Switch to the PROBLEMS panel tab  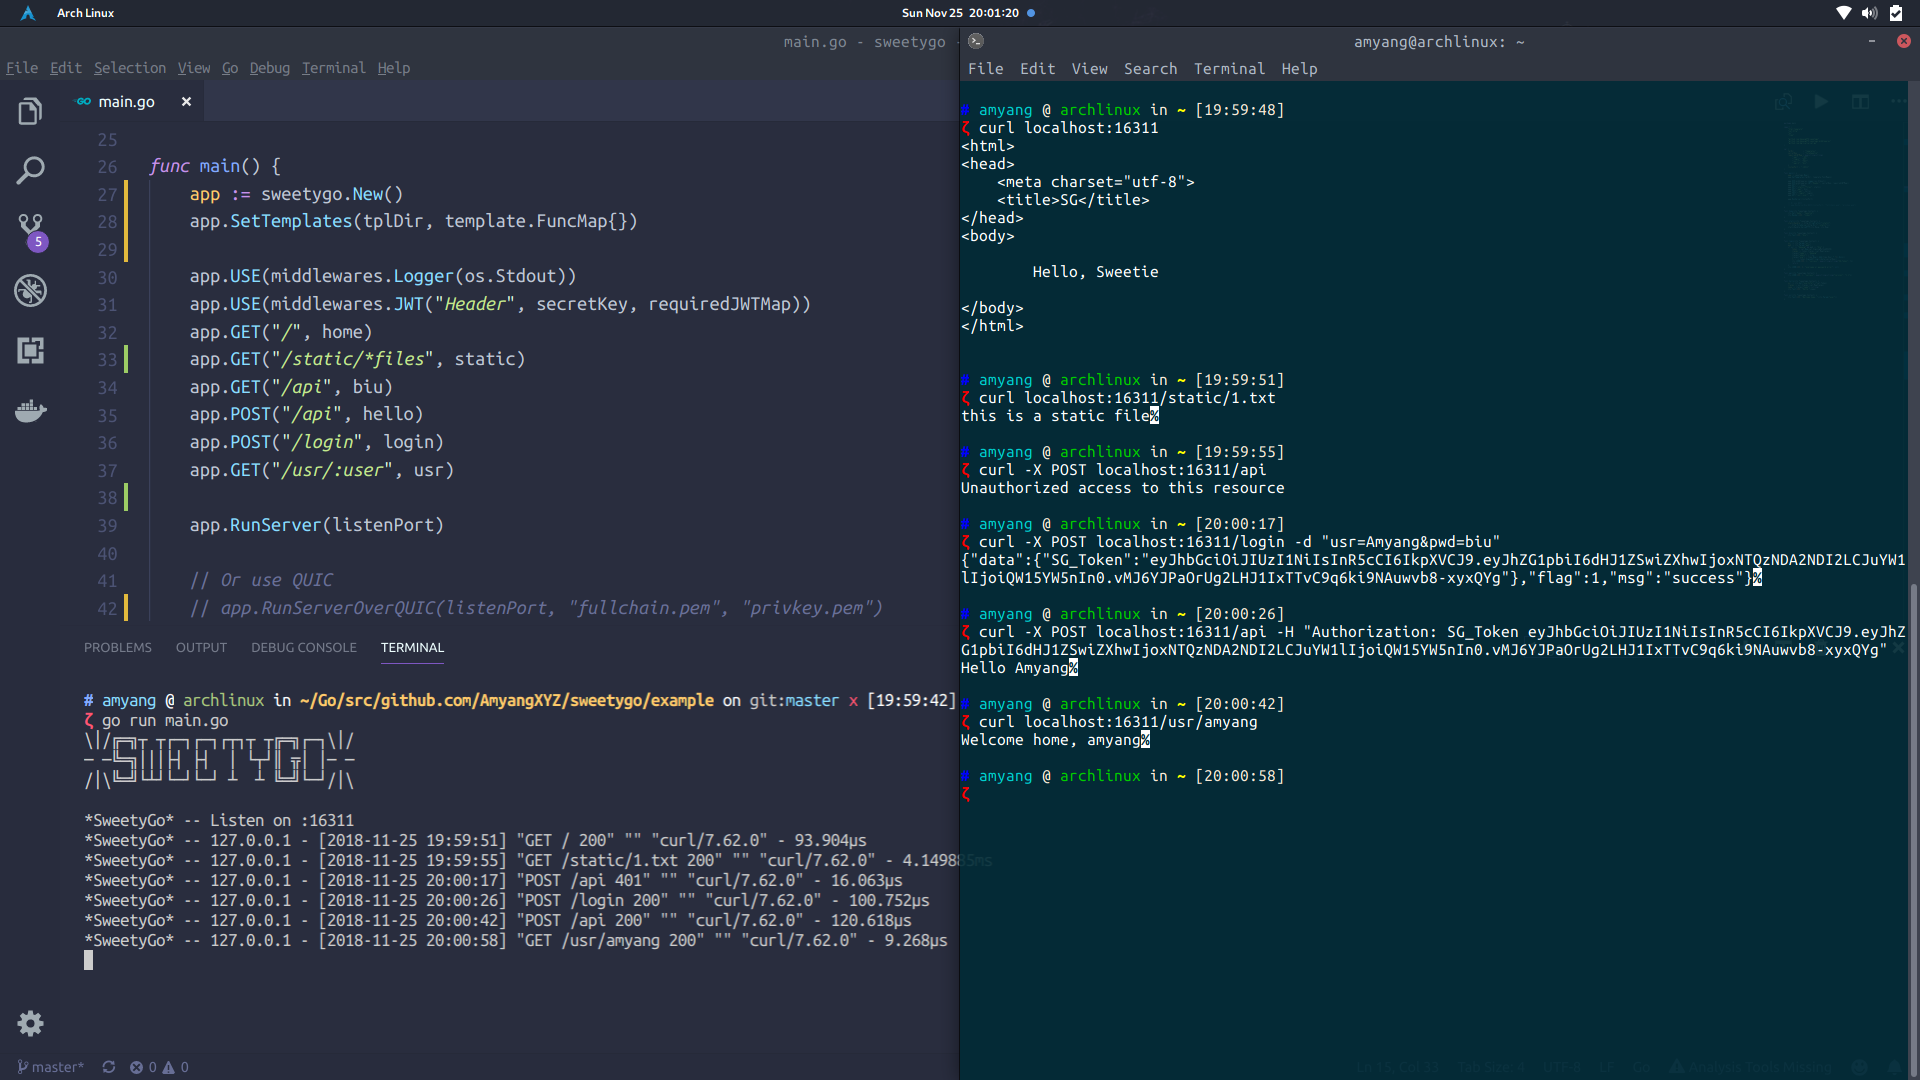point(118,648)
